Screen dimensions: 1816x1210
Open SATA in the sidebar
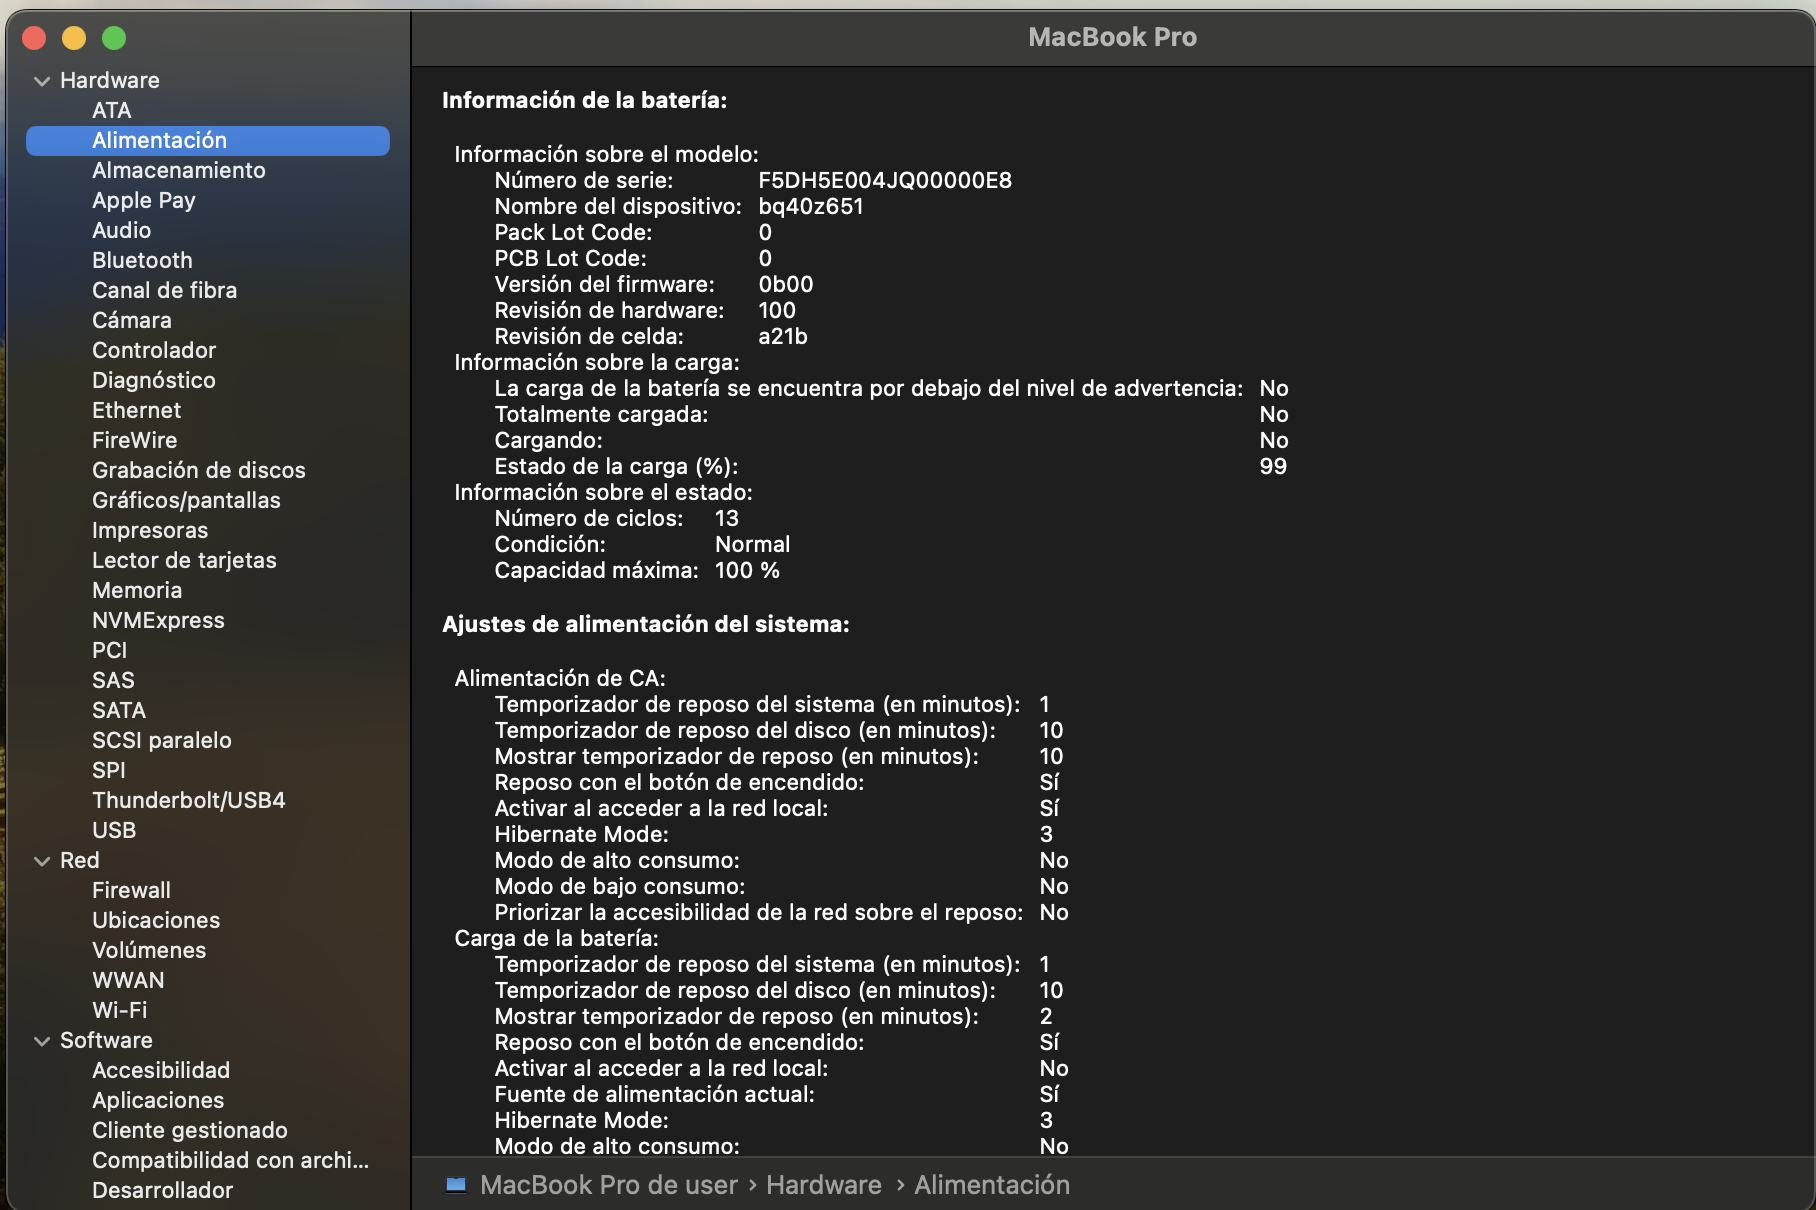point(119,710)
